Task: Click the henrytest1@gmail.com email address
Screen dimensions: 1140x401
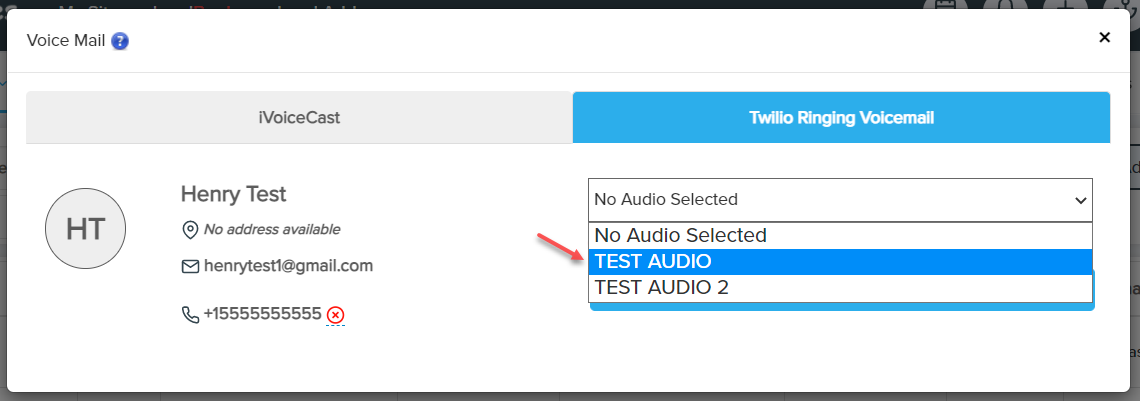Action: pyautogui.click(x=288, y=266)
